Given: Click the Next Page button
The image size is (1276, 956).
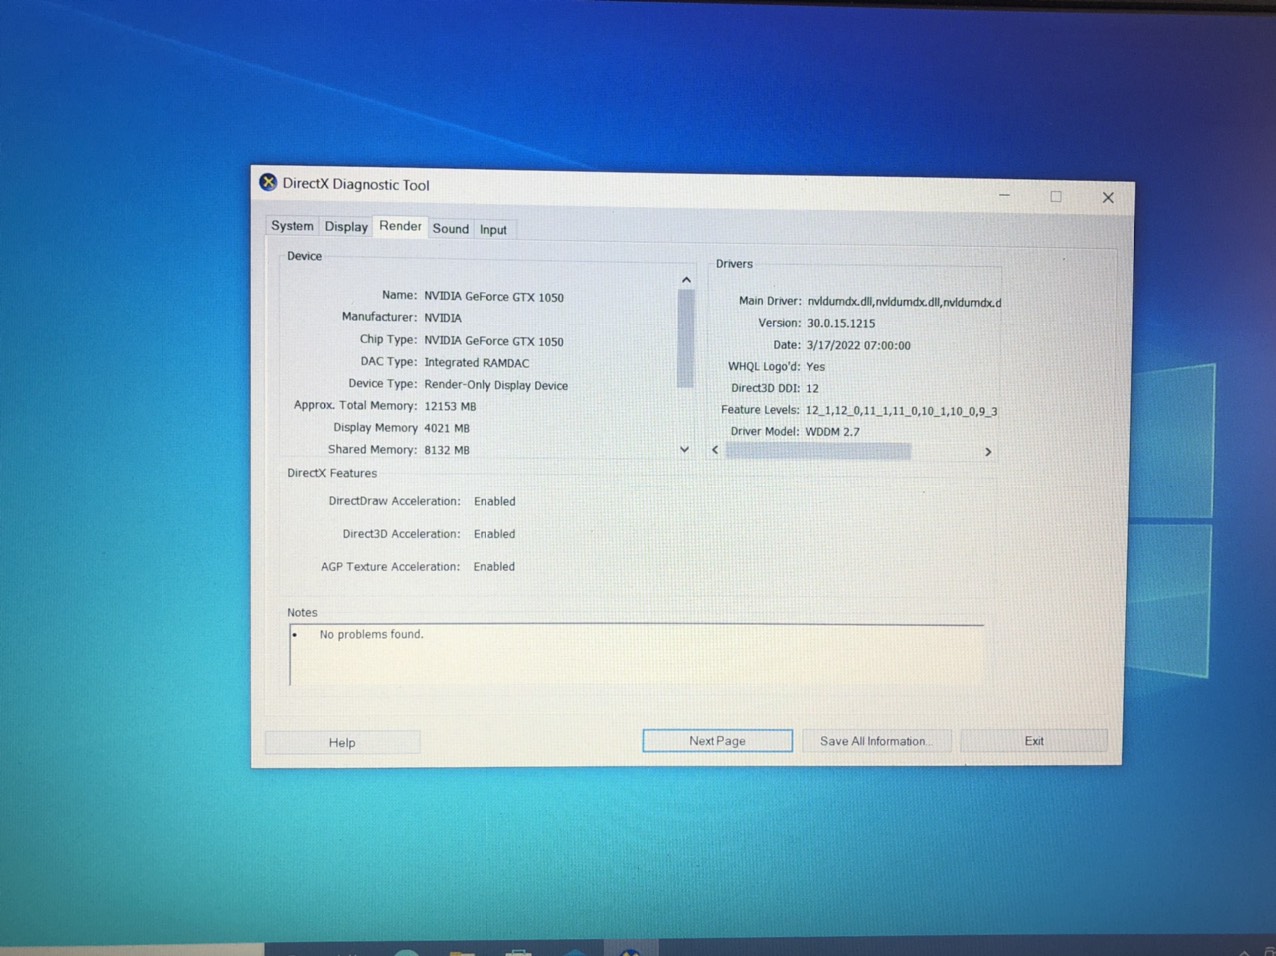Looking at the screenshot, I should (717, 741).
